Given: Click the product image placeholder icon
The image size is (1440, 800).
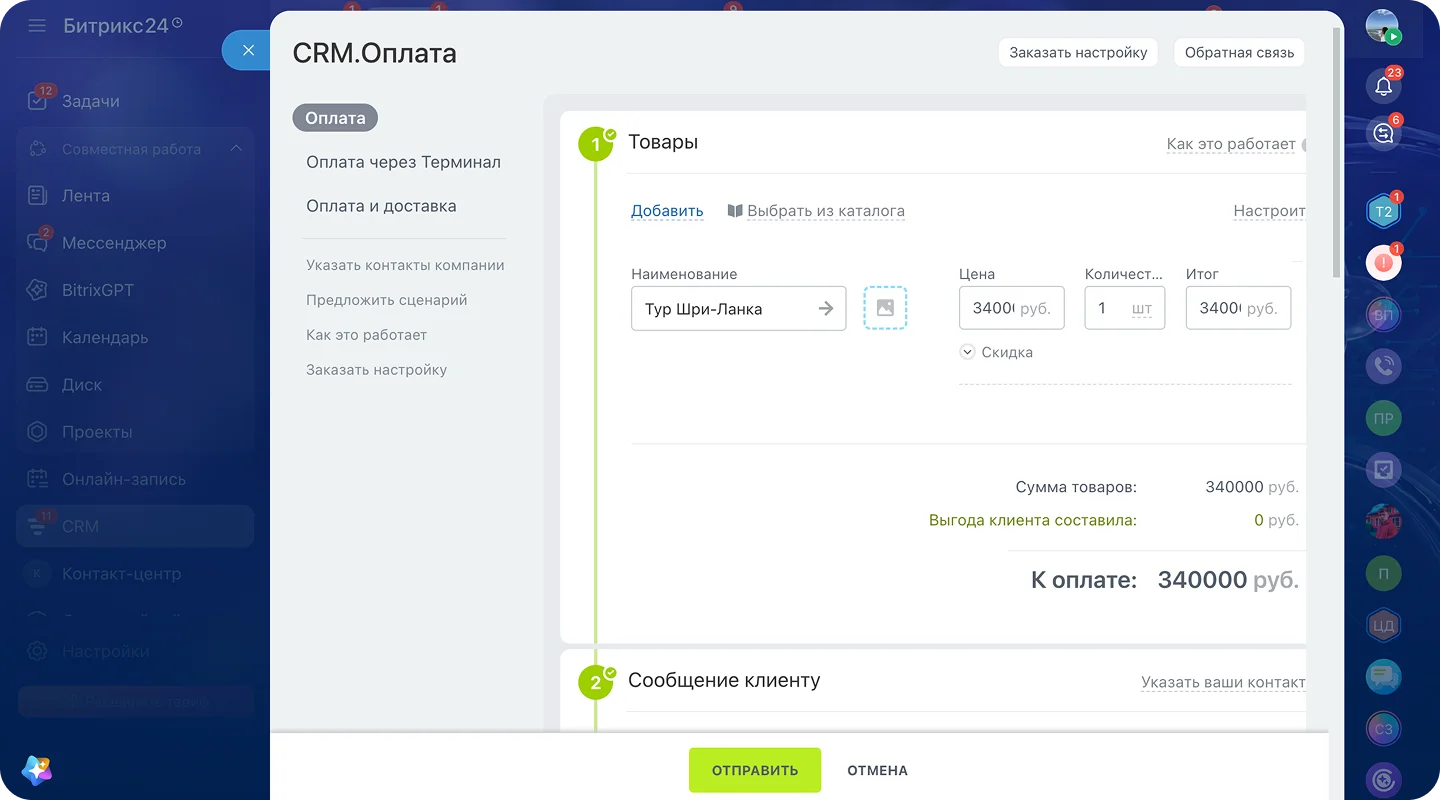Looking at the screenshot, I should tap(885, 308).
